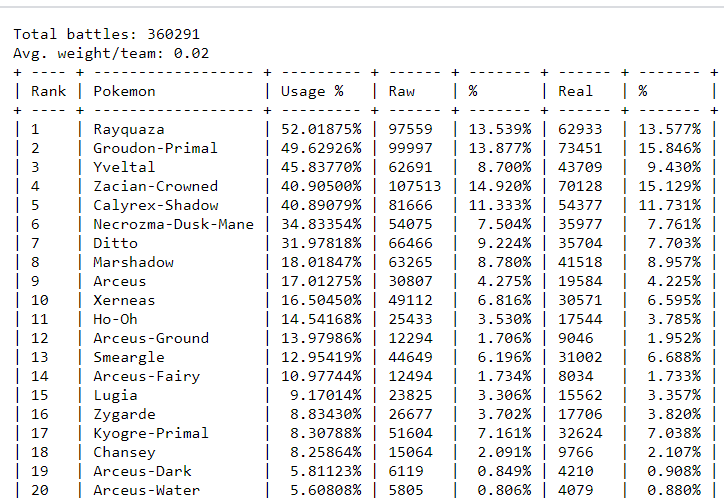Viewport: 724px width, 498px height.
Task: Select the name 'Kyogre-Primal'
Action: pyautogui.click(x=151, y=433)
